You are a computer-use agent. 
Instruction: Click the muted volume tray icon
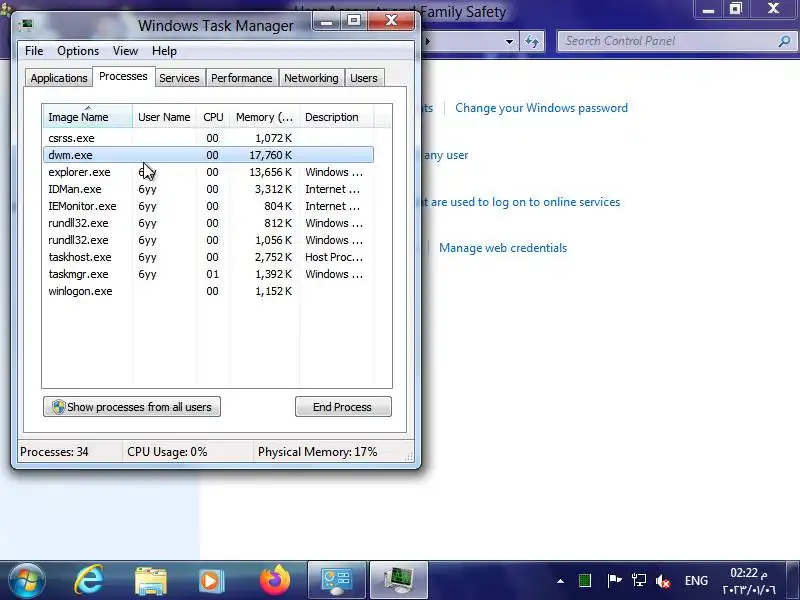(x=663, y=581)
